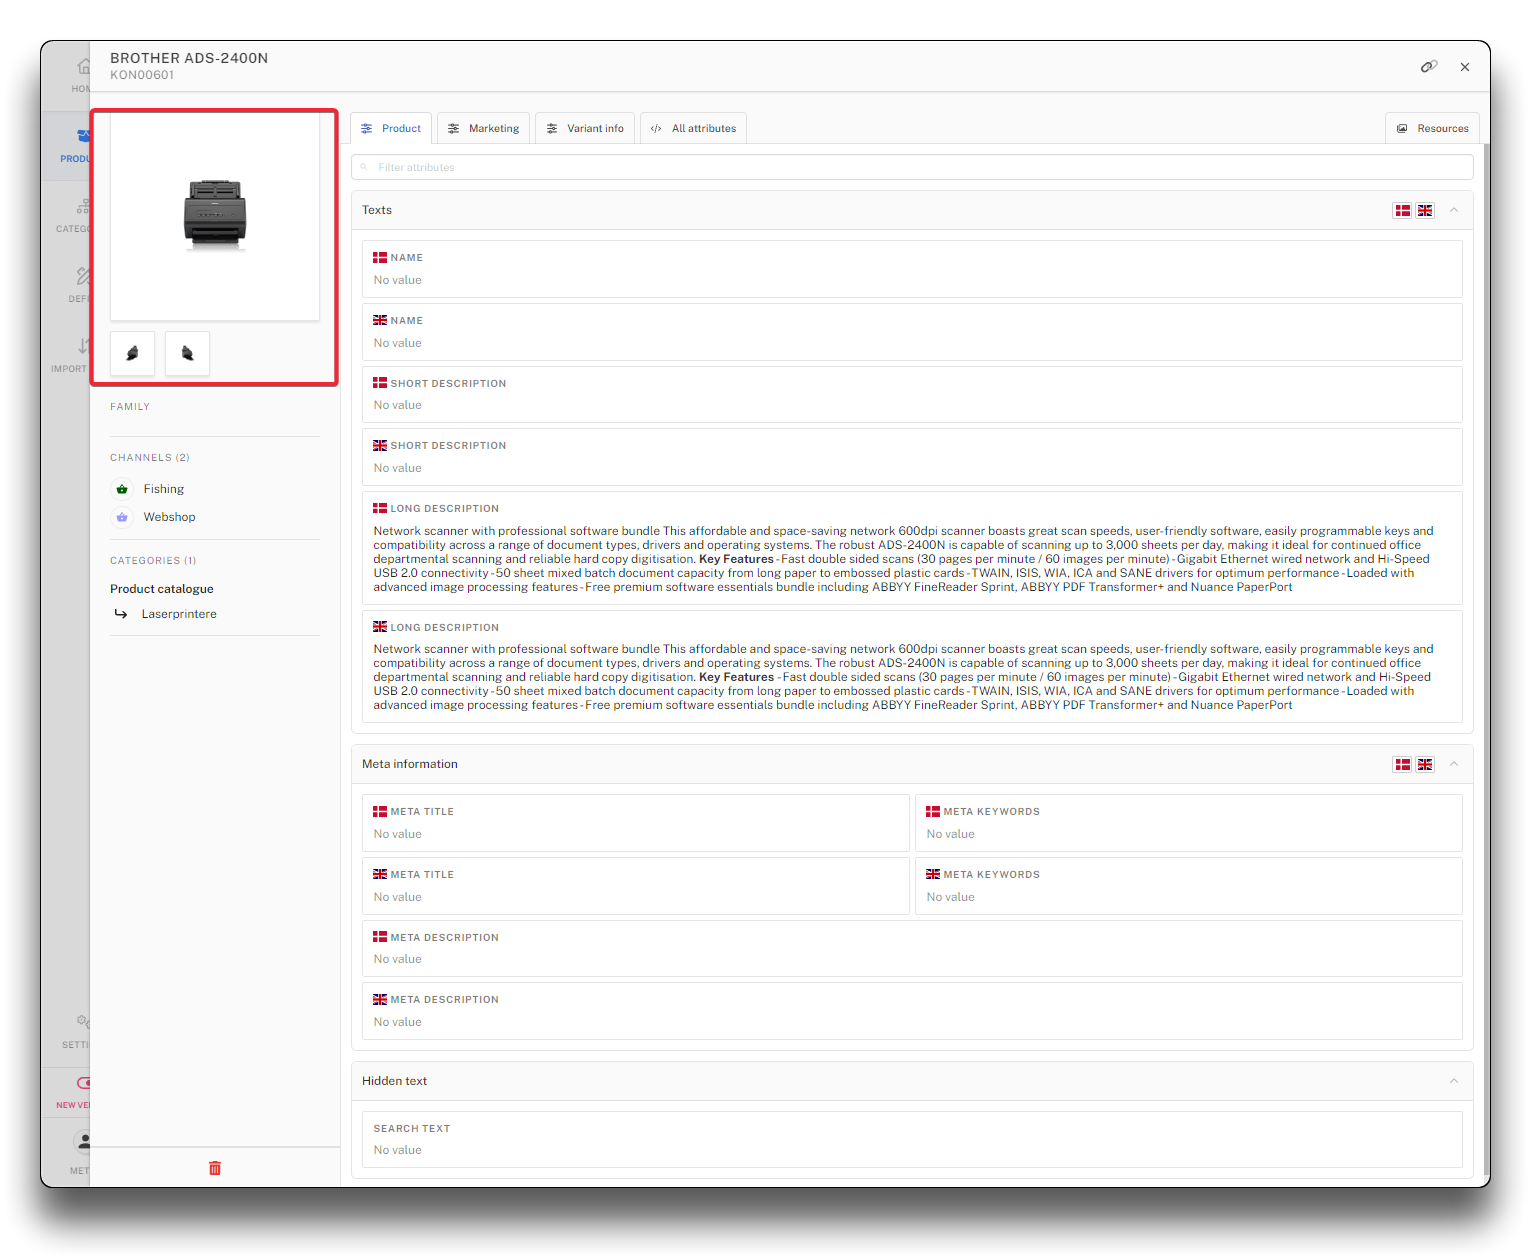
Task: Collapse the Hidden text section
Action: [1454, 1081]
